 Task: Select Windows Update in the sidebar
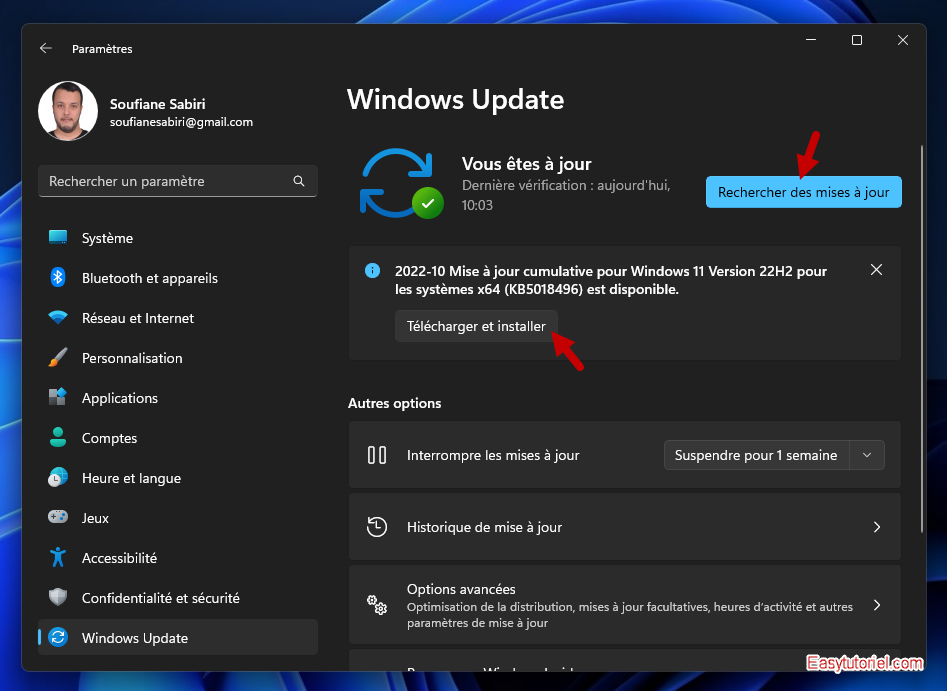(x=178, y=637)
